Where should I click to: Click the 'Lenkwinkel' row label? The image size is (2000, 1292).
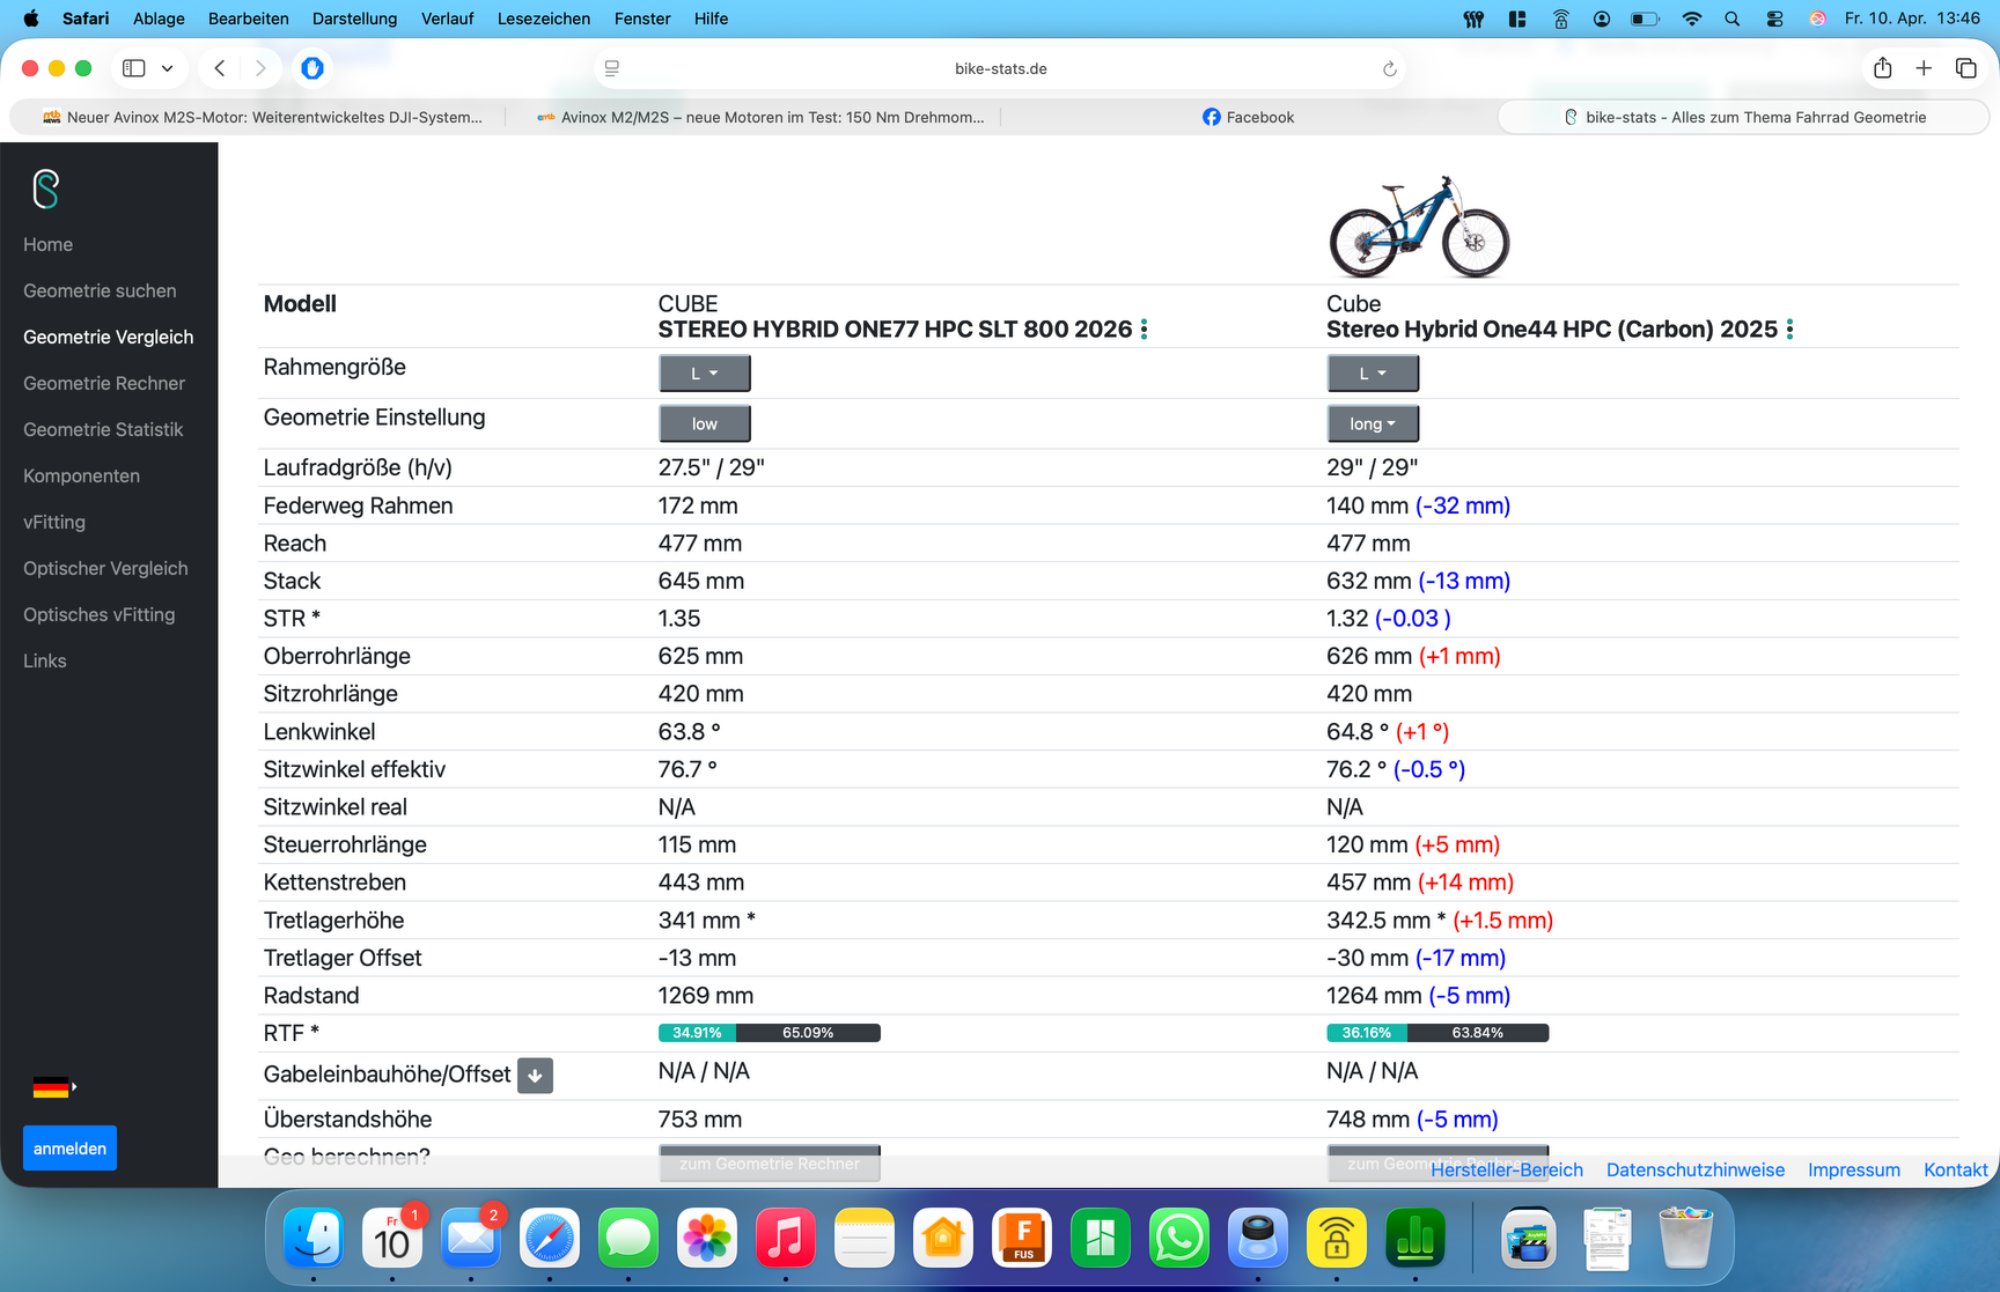pos(320,732)
